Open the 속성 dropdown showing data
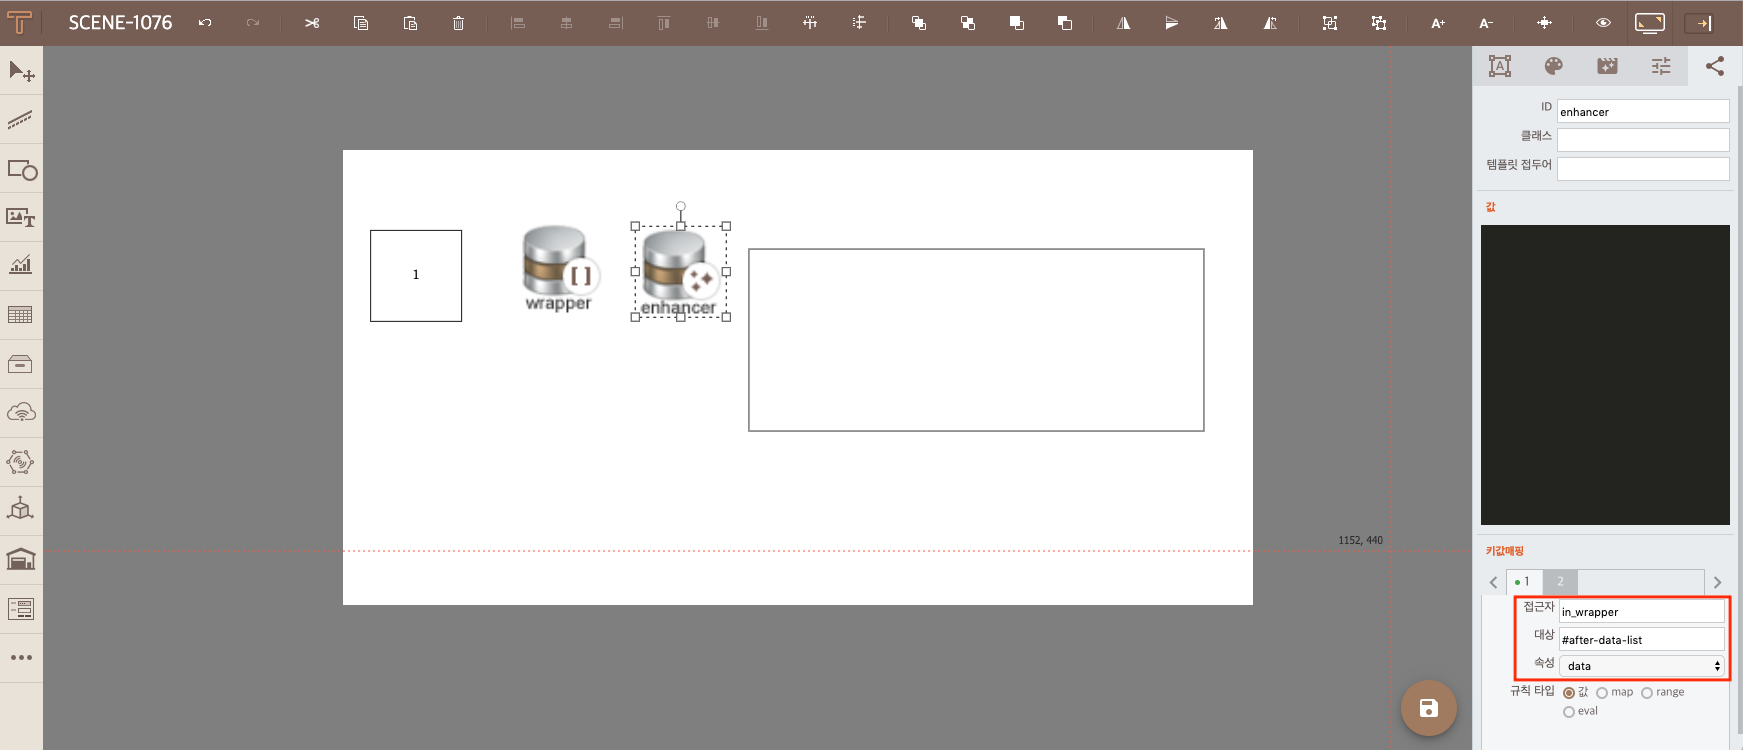Screen dimensions: 1743x750 [1641, 666]
